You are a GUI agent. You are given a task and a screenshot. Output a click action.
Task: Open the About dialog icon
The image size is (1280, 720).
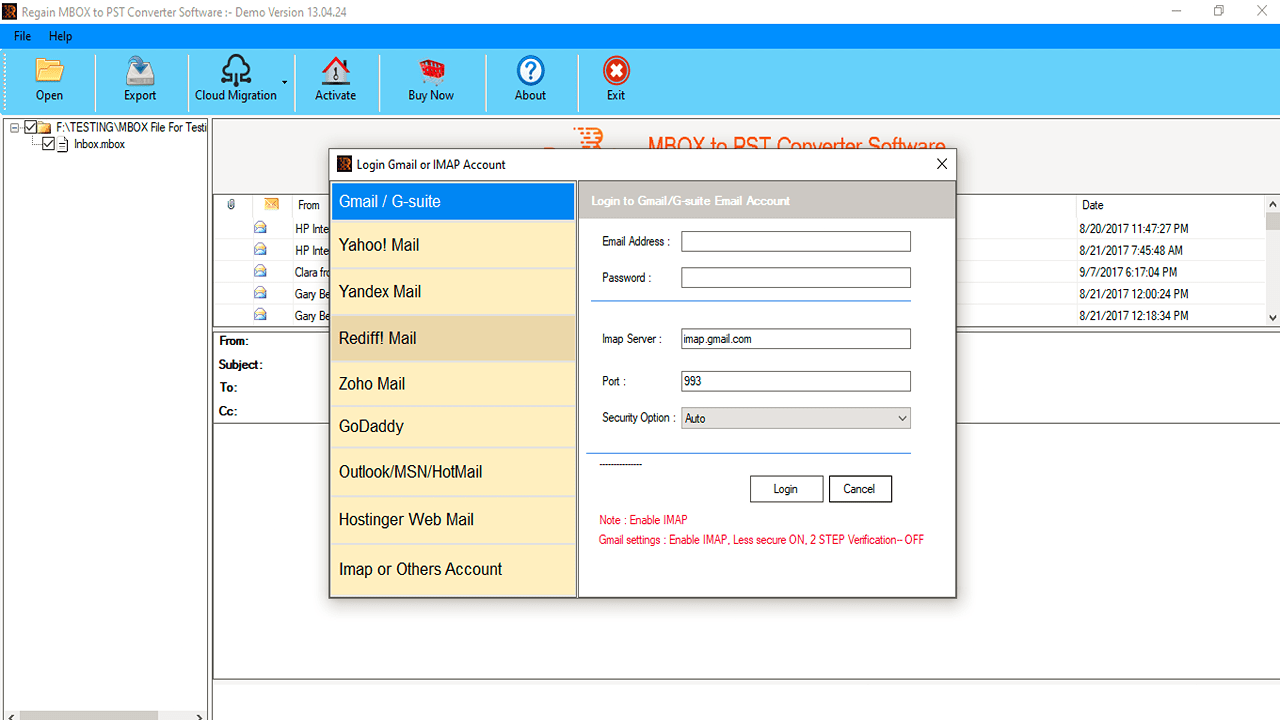pos(530,79)
